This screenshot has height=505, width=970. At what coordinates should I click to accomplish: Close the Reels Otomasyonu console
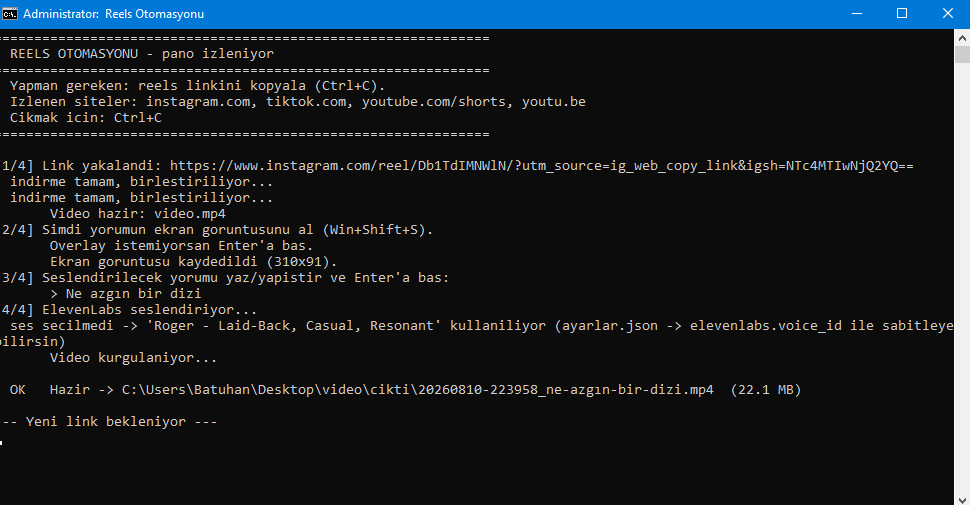[x=947, y=14]
